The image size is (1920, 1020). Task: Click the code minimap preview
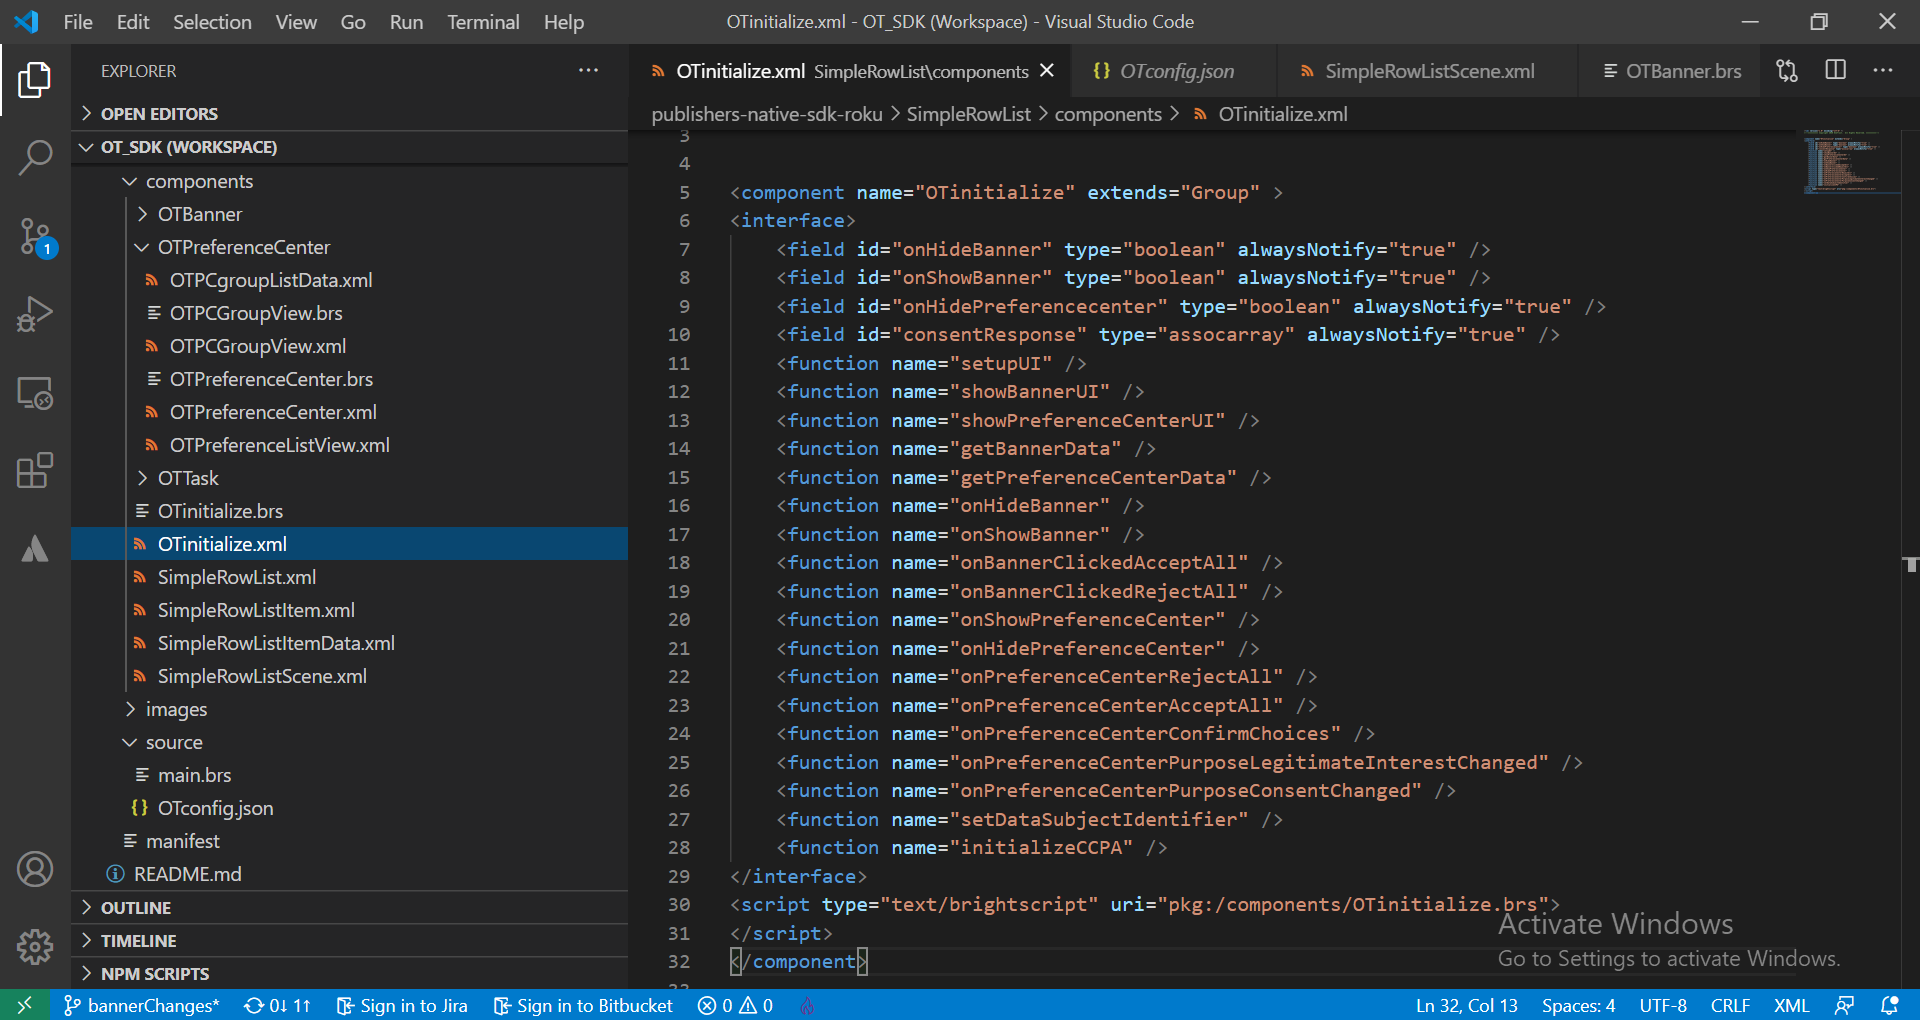point(1849,160)
